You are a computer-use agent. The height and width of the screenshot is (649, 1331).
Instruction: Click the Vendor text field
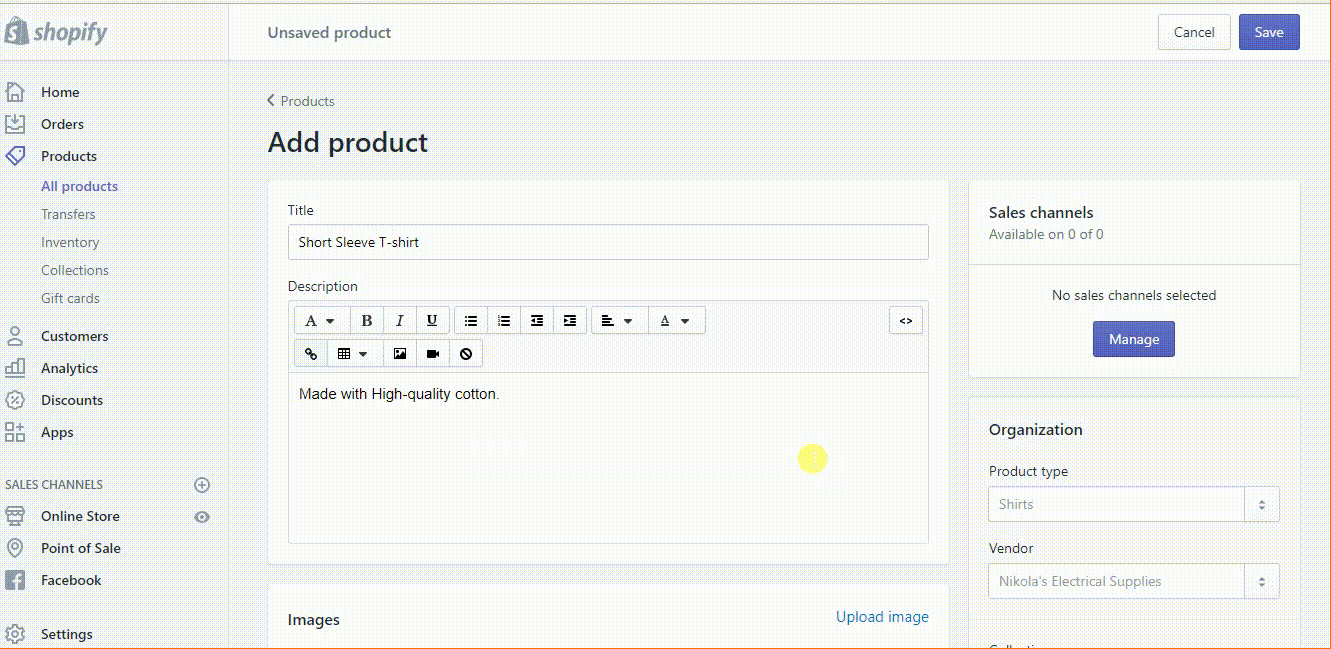(1116, 582)
